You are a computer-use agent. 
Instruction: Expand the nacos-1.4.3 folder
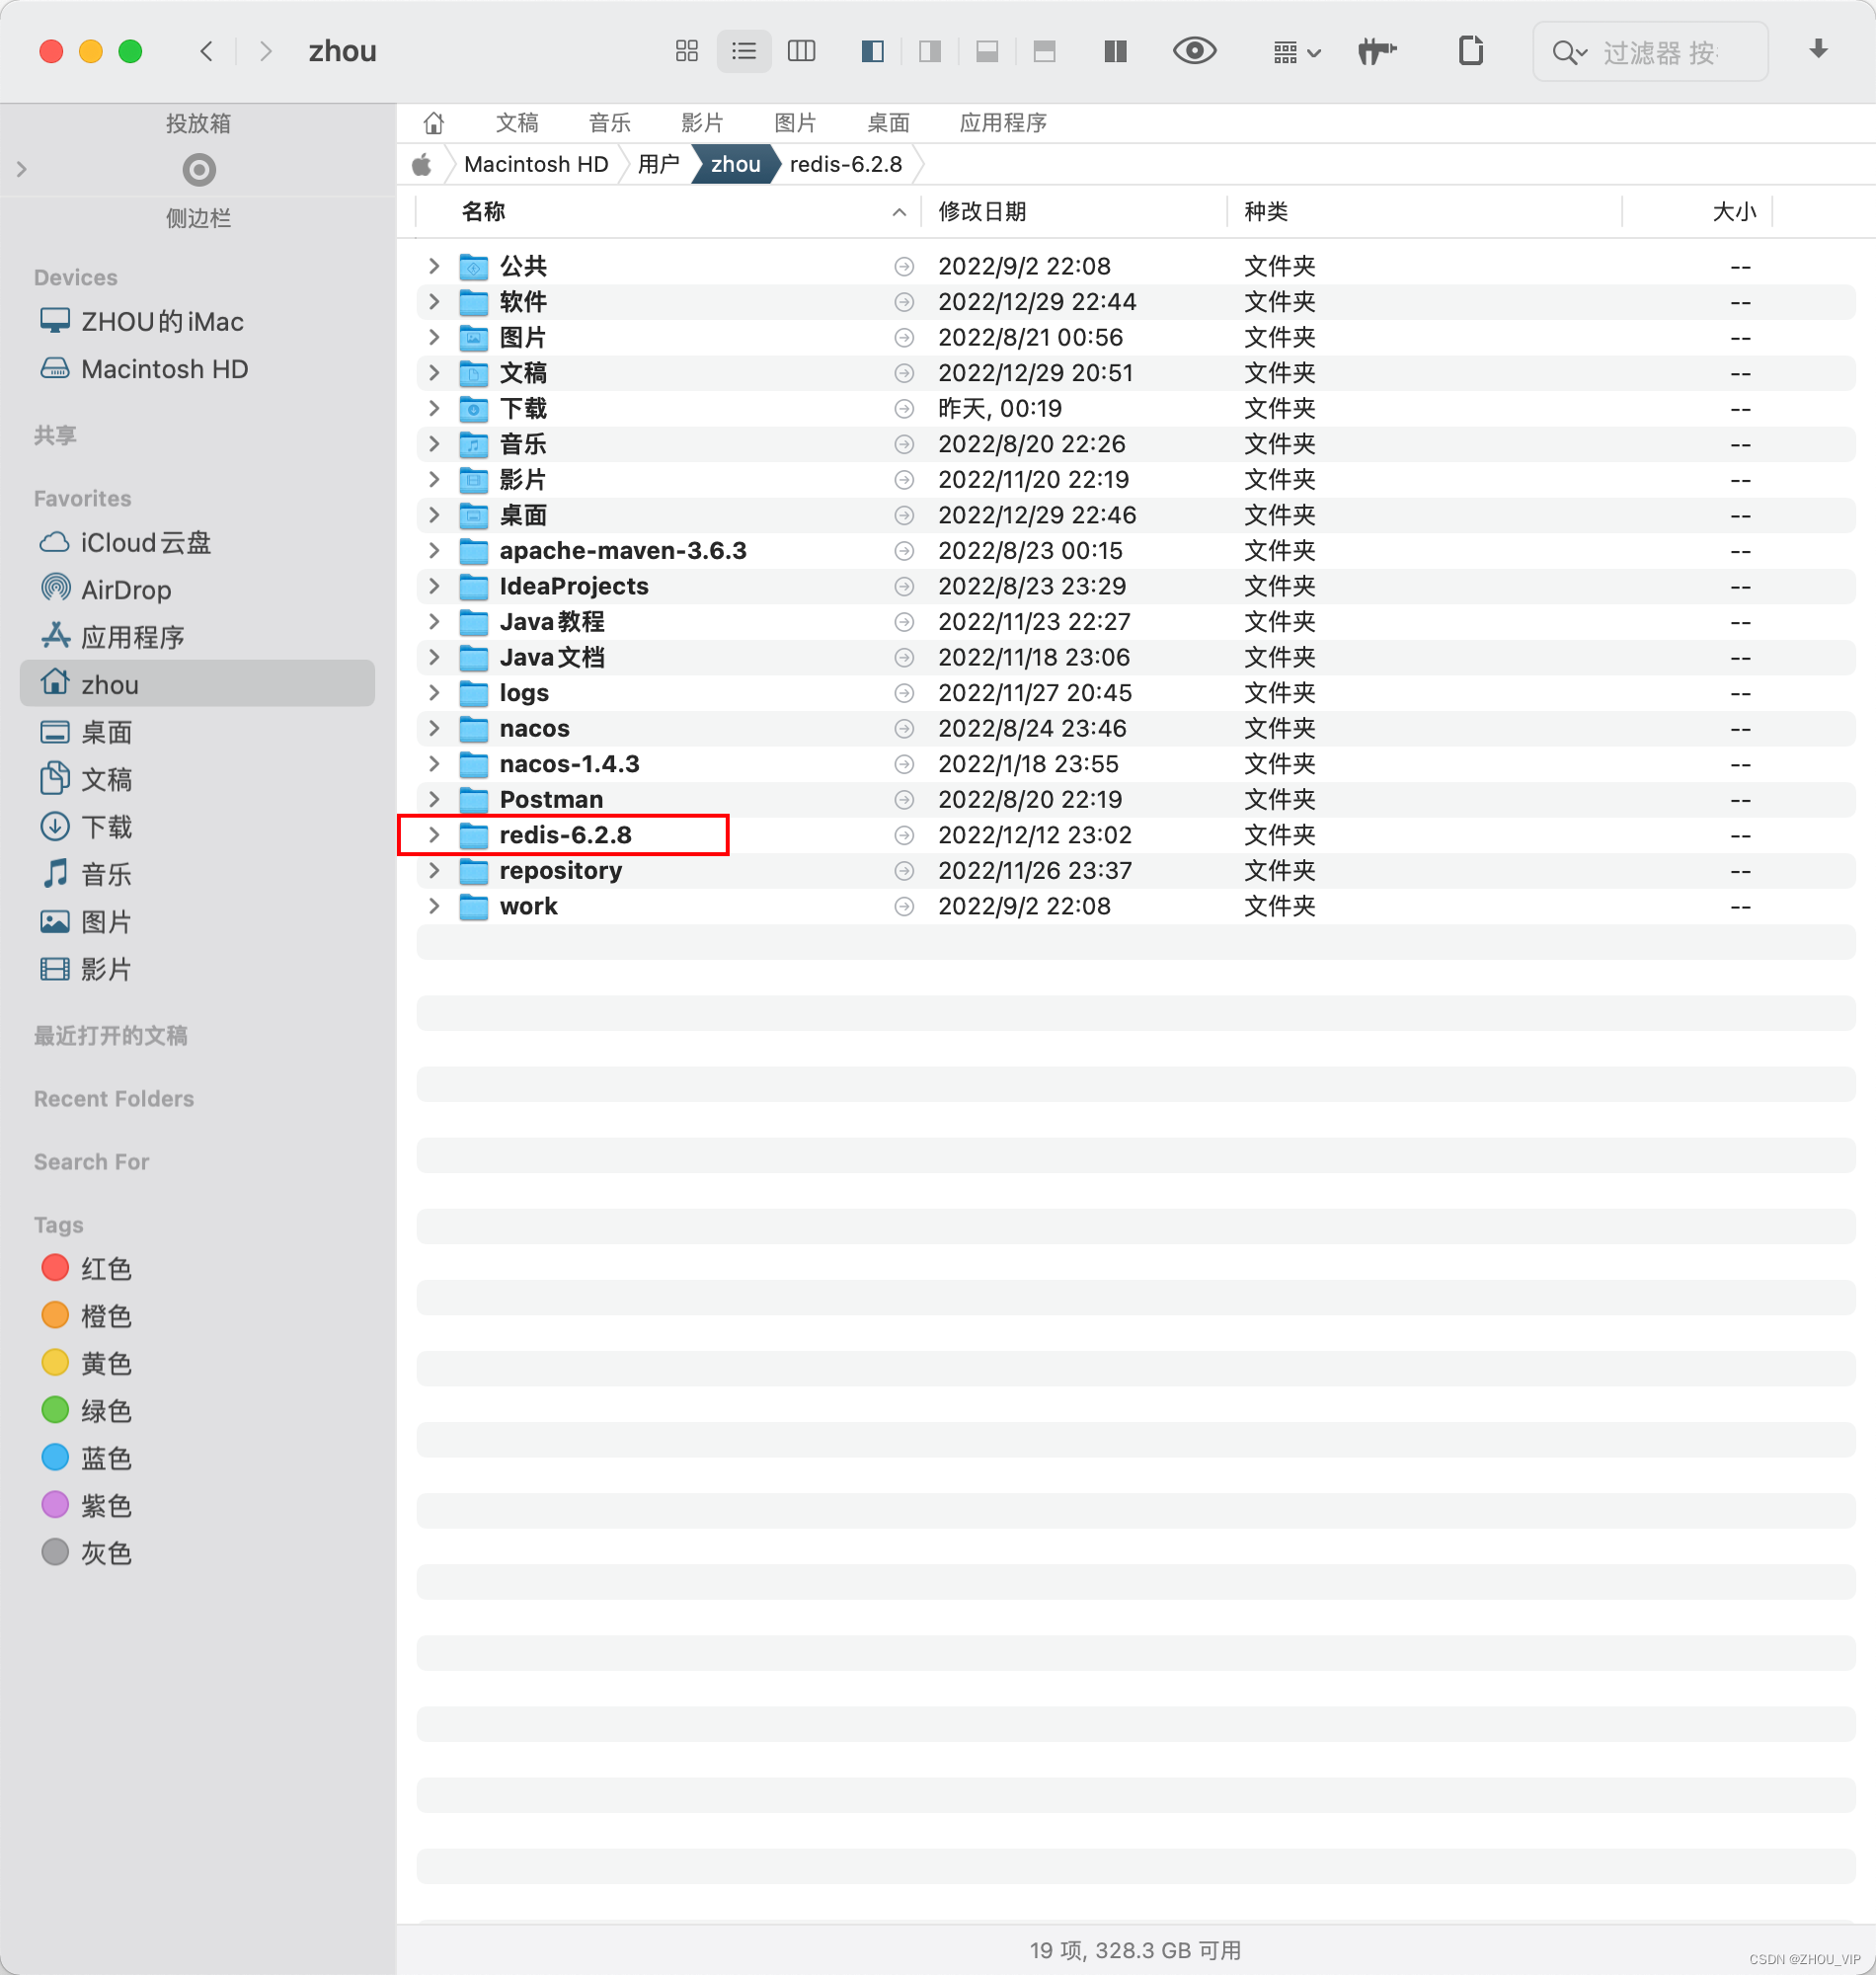point(434,763)
